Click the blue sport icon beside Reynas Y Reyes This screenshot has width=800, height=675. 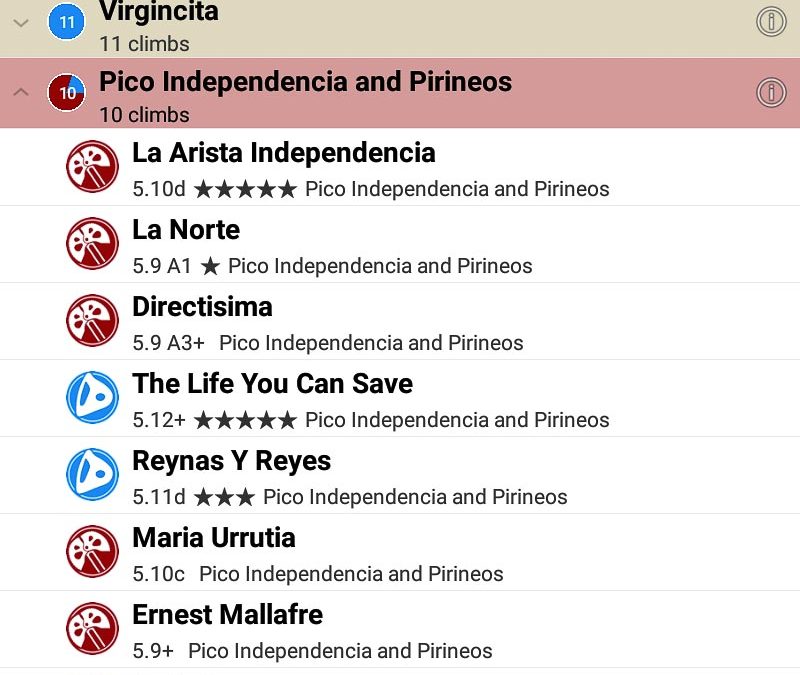(x=92, y=474)
